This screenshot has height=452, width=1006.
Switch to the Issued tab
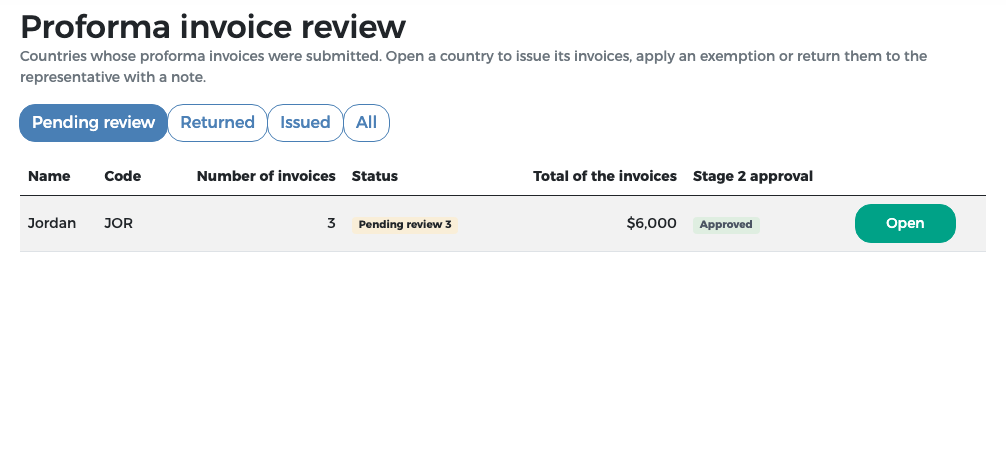[x=305, y=122]
